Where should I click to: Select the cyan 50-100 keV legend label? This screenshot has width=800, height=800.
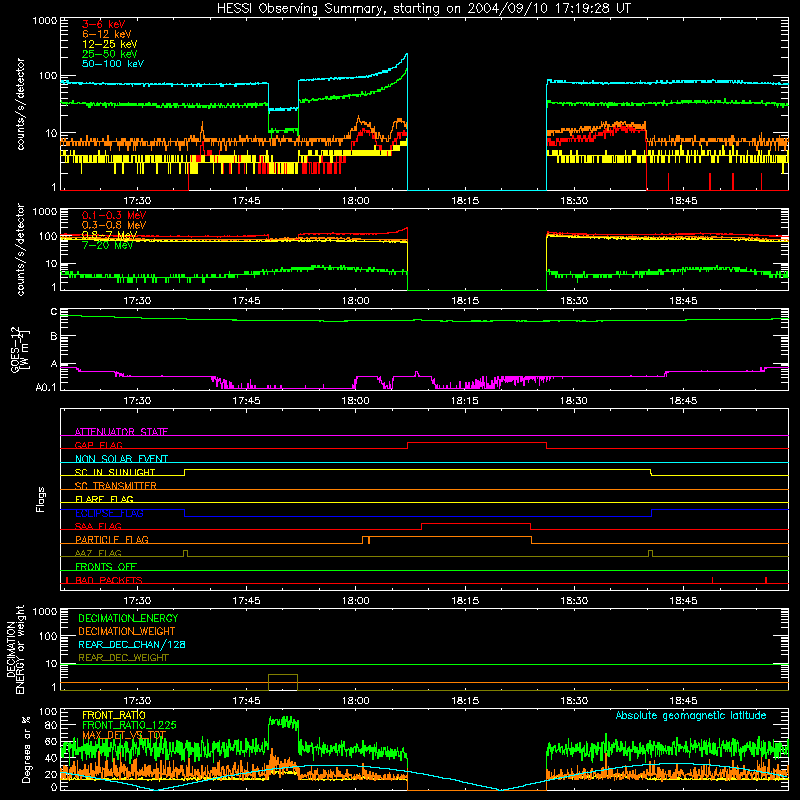click(113, 64)
